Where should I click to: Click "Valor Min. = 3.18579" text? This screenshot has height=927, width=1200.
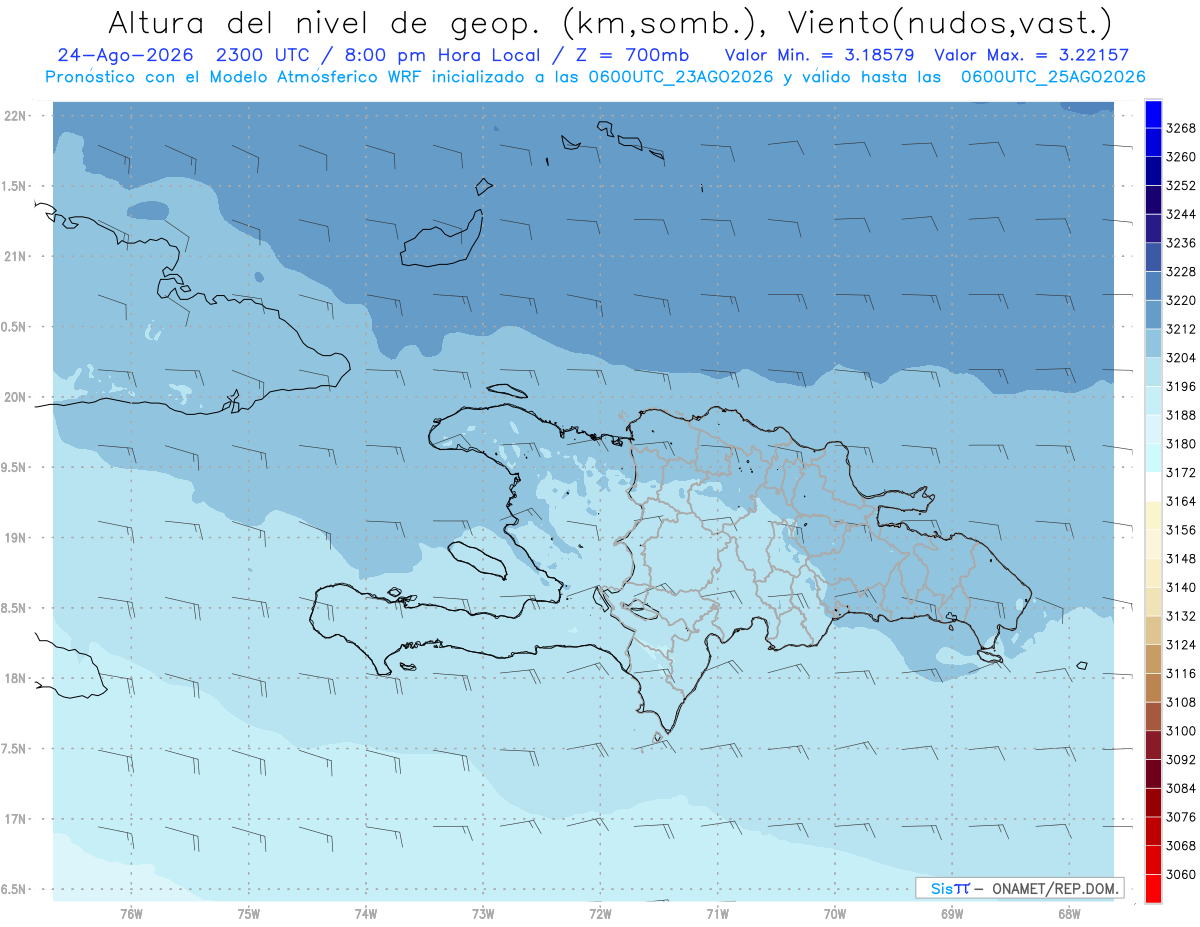pos(821,55)
